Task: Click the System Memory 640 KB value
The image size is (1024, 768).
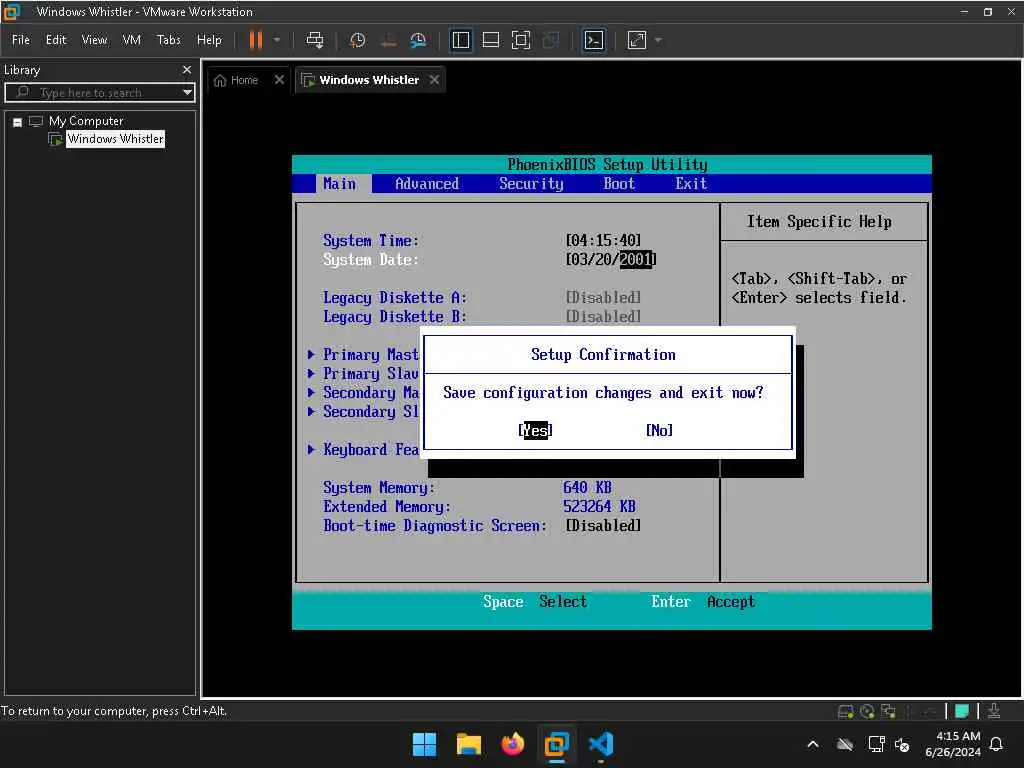Action: pos(587,488)
